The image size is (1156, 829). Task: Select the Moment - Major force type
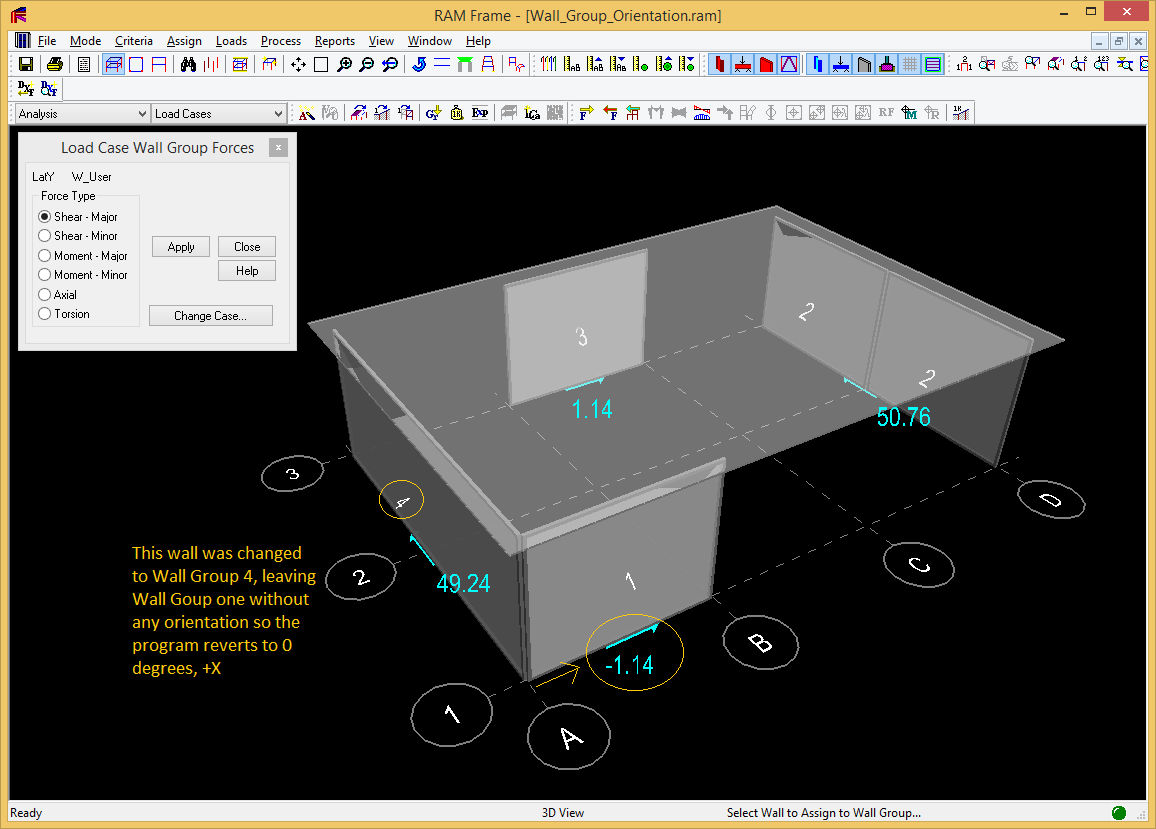point(44,256)
